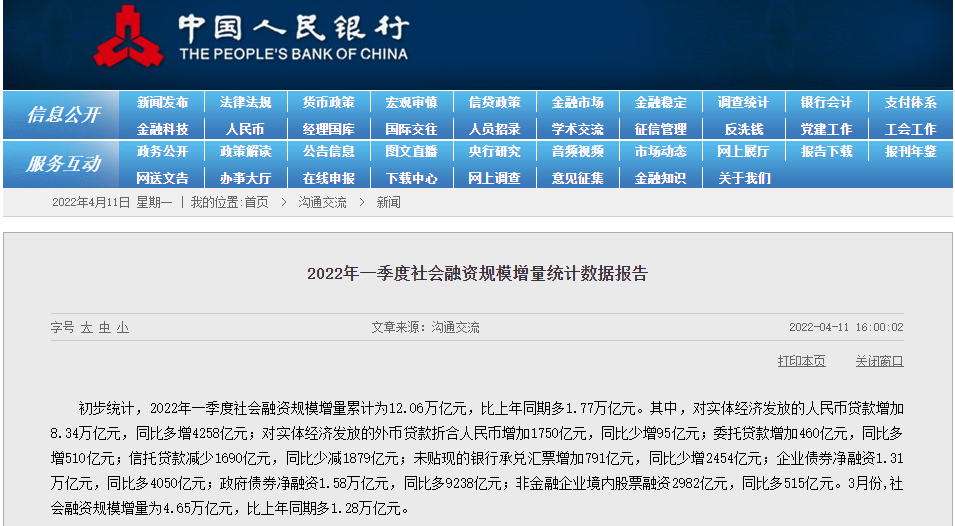Go to 下载中心
Image resolution: width=955 pixels, height=526 pixels.
(x=412, y=178)
